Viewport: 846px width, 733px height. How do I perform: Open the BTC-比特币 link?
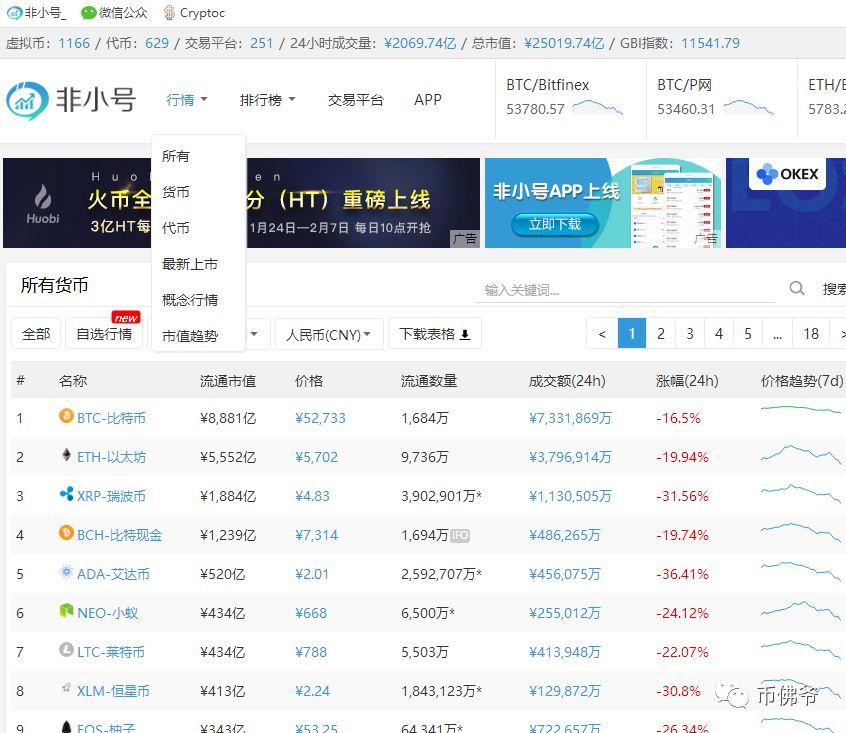point(111,418)
